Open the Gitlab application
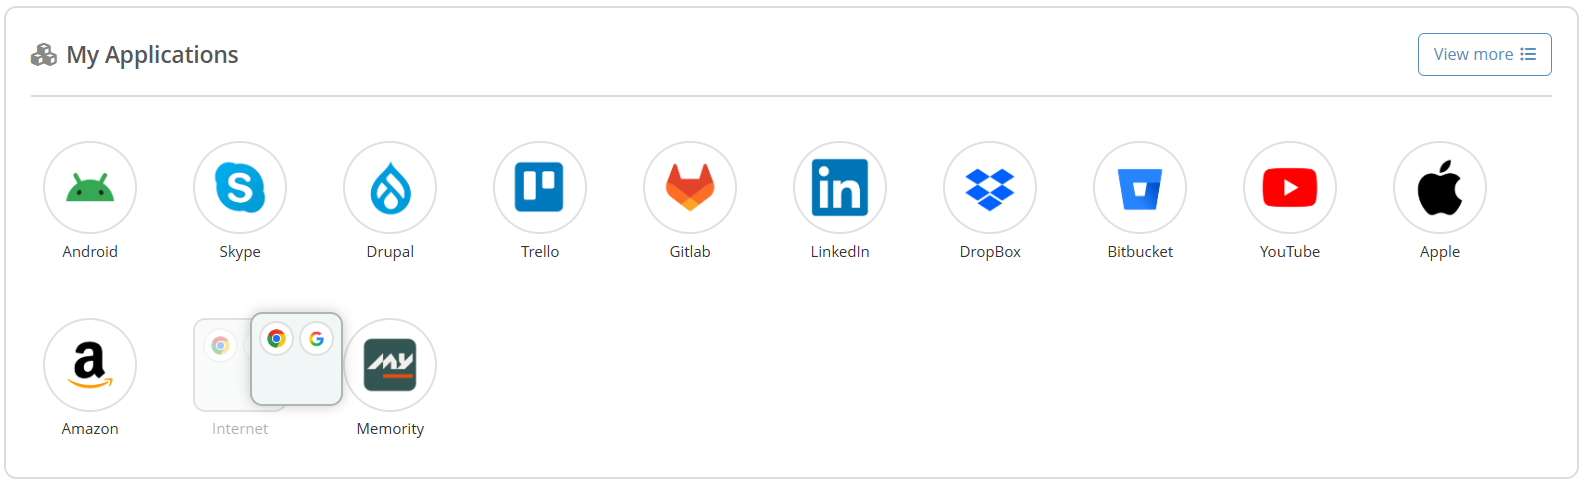 tap(690, 188)
